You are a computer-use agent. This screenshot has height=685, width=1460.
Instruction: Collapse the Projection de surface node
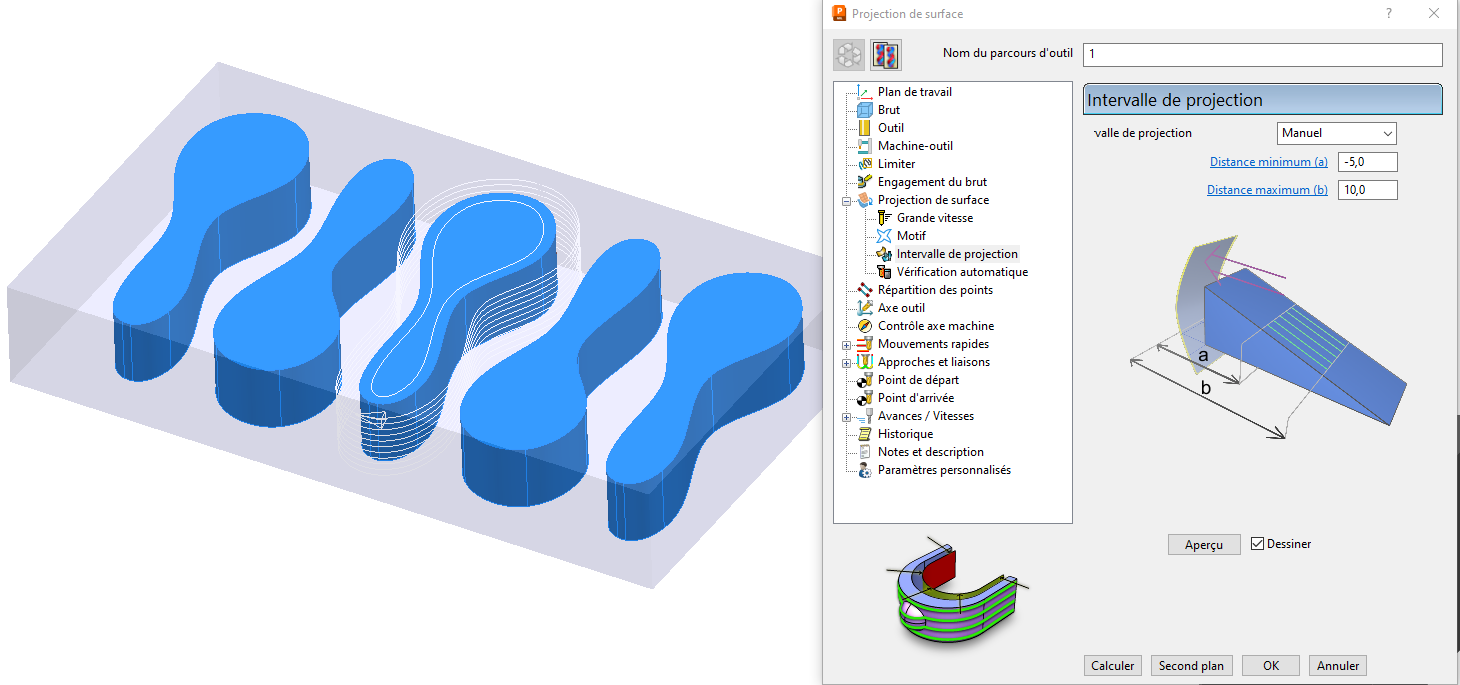coord(847,201)
